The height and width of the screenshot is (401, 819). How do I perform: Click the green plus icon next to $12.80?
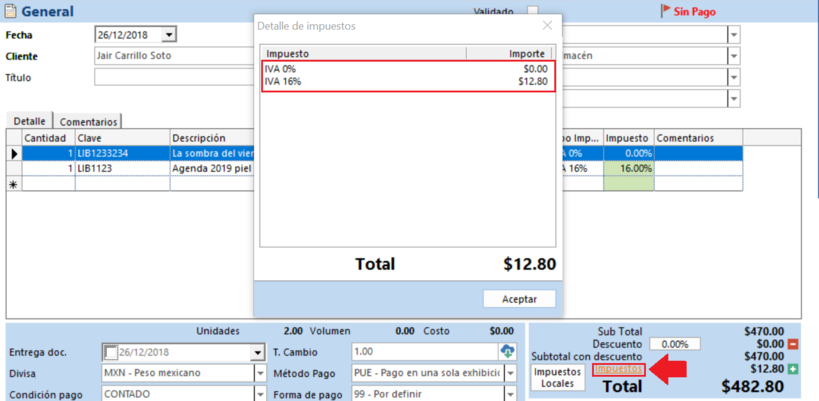792,369
